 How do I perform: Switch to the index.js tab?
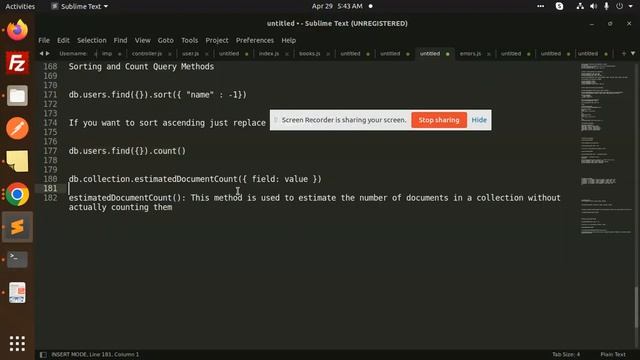point(269,53)
